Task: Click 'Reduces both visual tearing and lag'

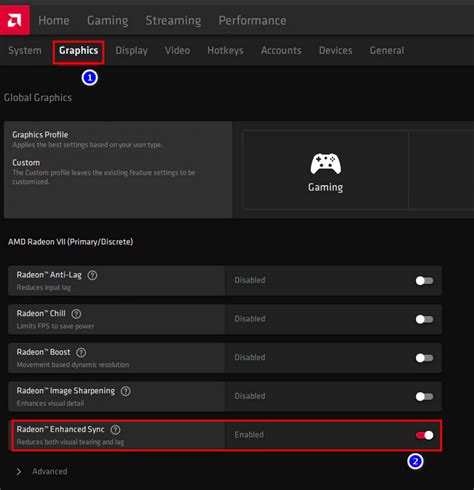Action: click(70, 442)
